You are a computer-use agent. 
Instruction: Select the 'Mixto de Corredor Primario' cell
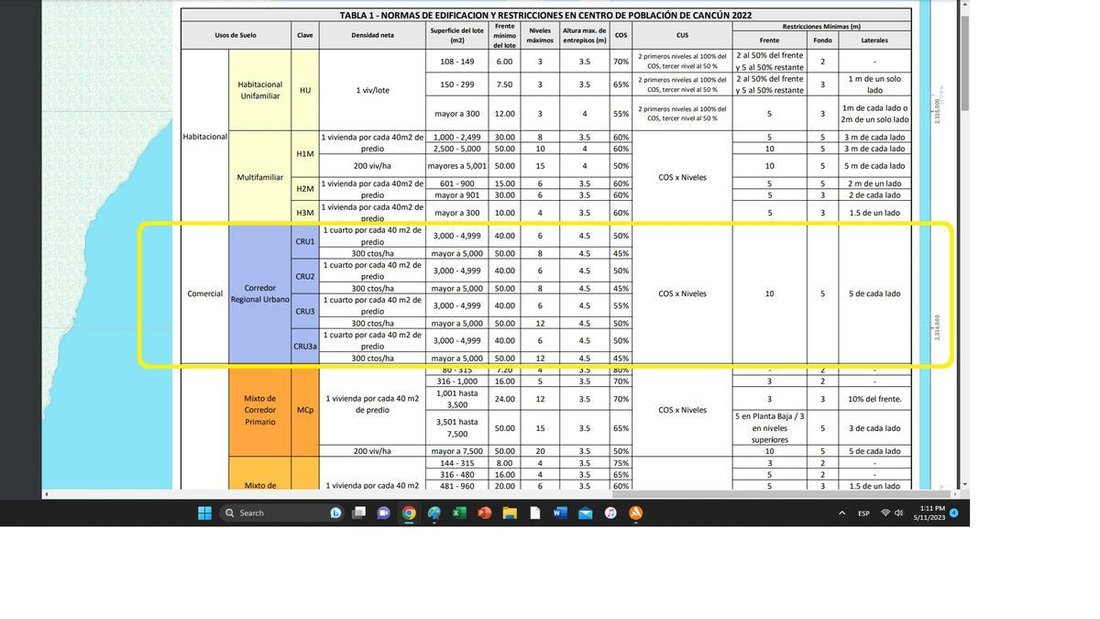(260, 410)
